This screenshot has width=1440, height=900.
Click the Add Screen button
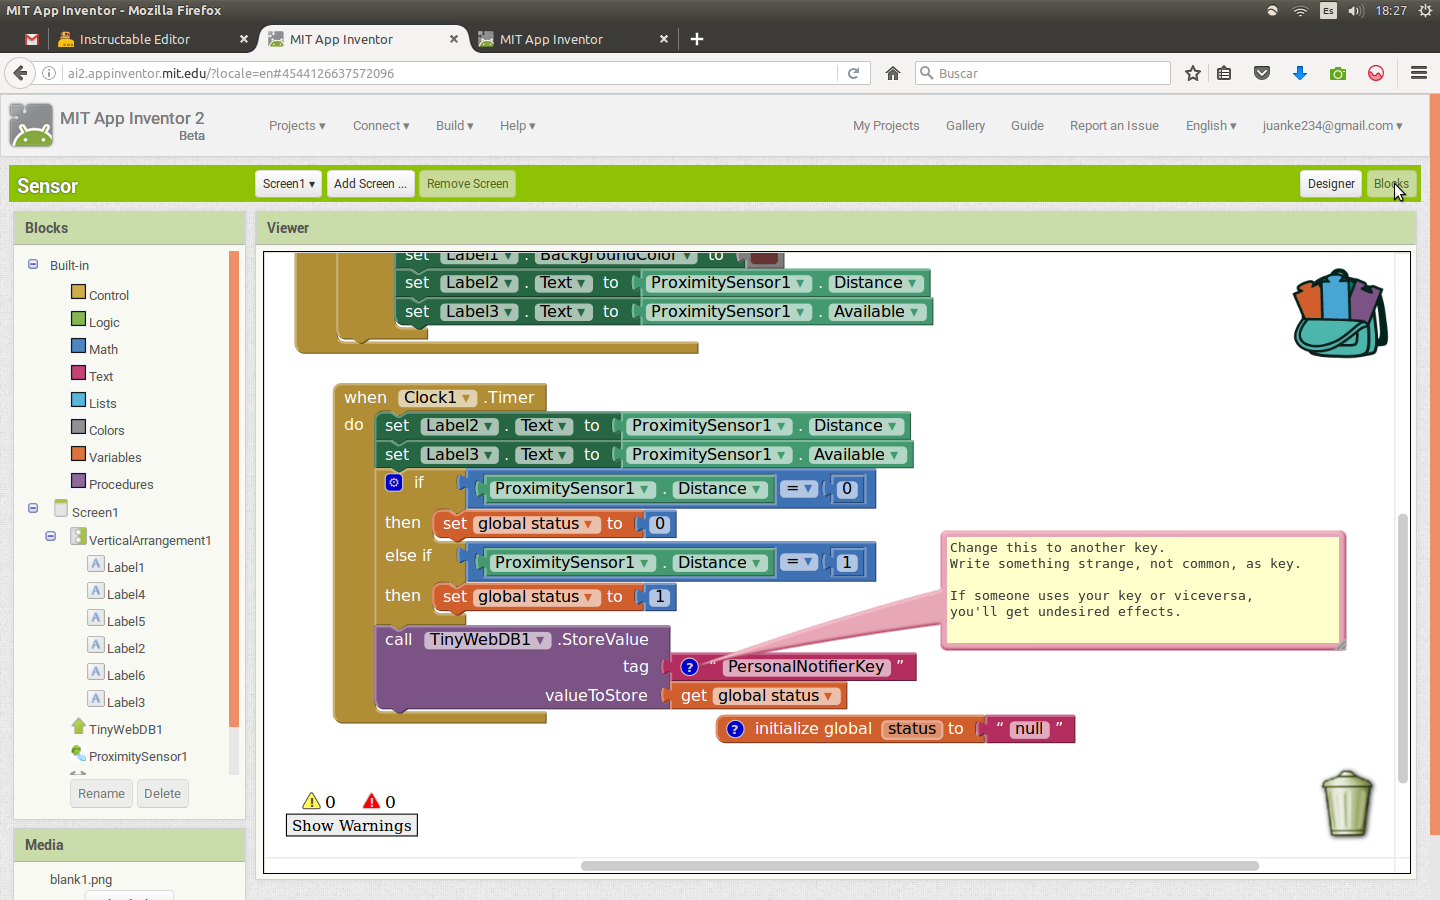point(370,184)
